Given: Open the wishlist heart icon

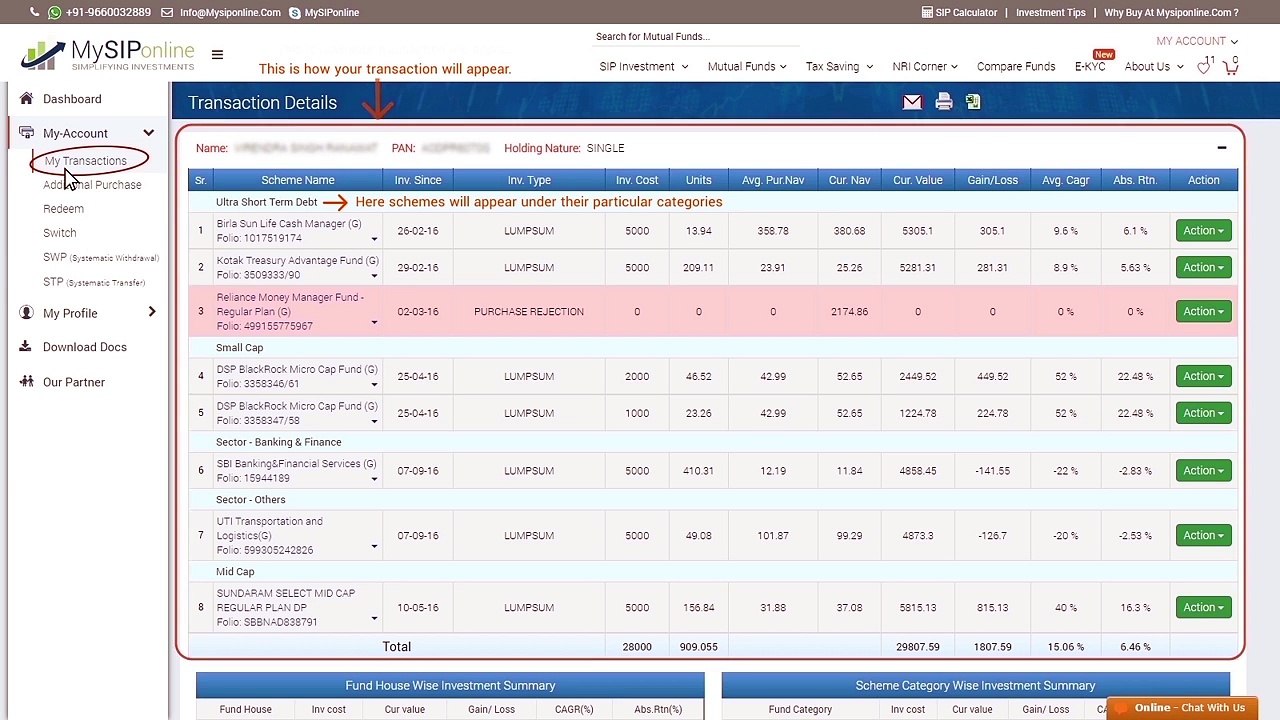Looking at the screenshot, I should tap(1204, 67).
